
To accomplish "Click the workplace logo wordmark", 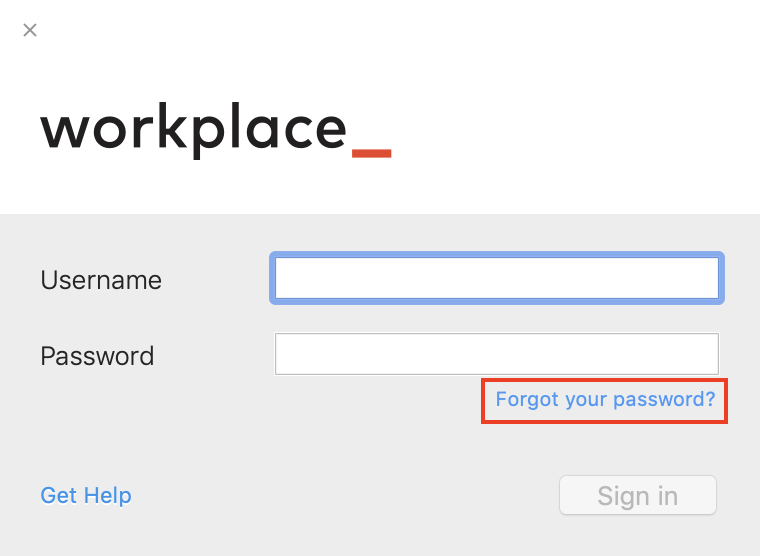I will [216, 129].
